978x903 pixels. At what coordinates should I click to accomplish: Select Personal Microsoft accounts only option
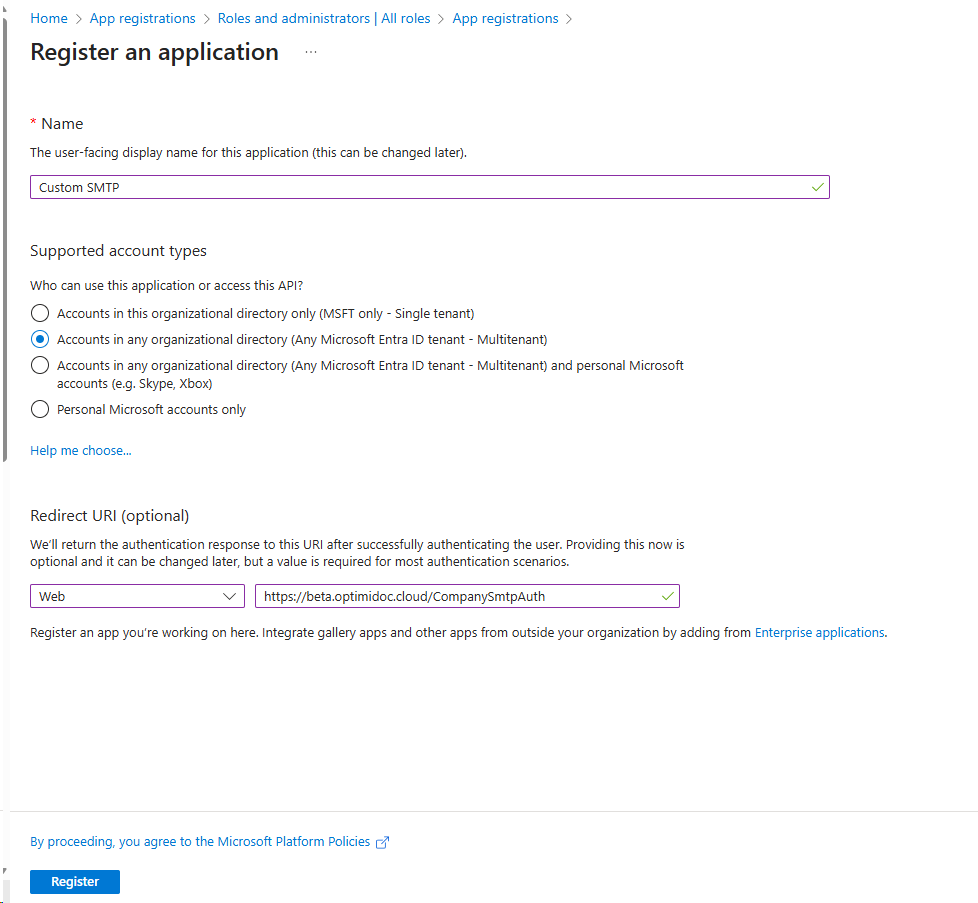click(40, 409)
